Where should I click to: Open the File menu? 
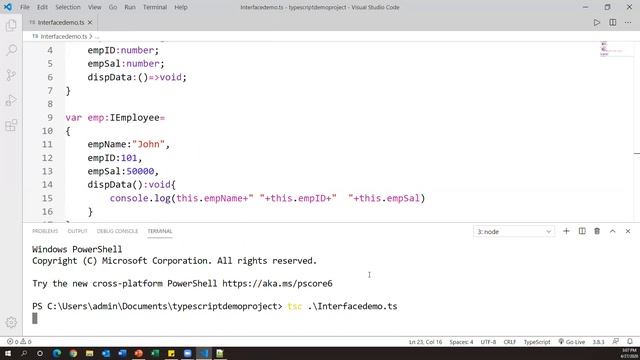24,7
